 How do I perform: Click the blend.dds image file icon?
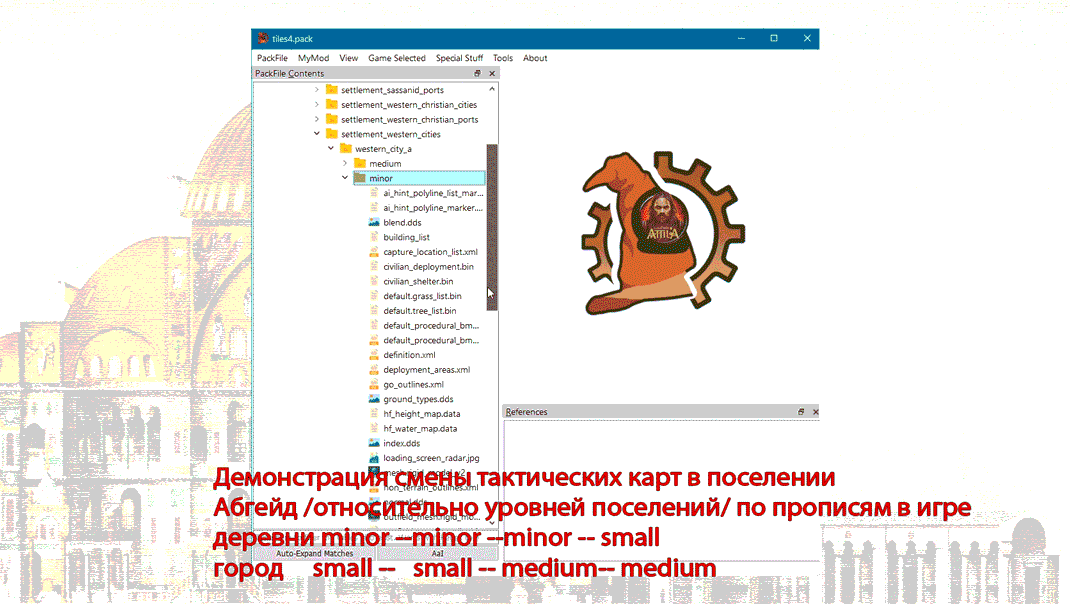374,222
